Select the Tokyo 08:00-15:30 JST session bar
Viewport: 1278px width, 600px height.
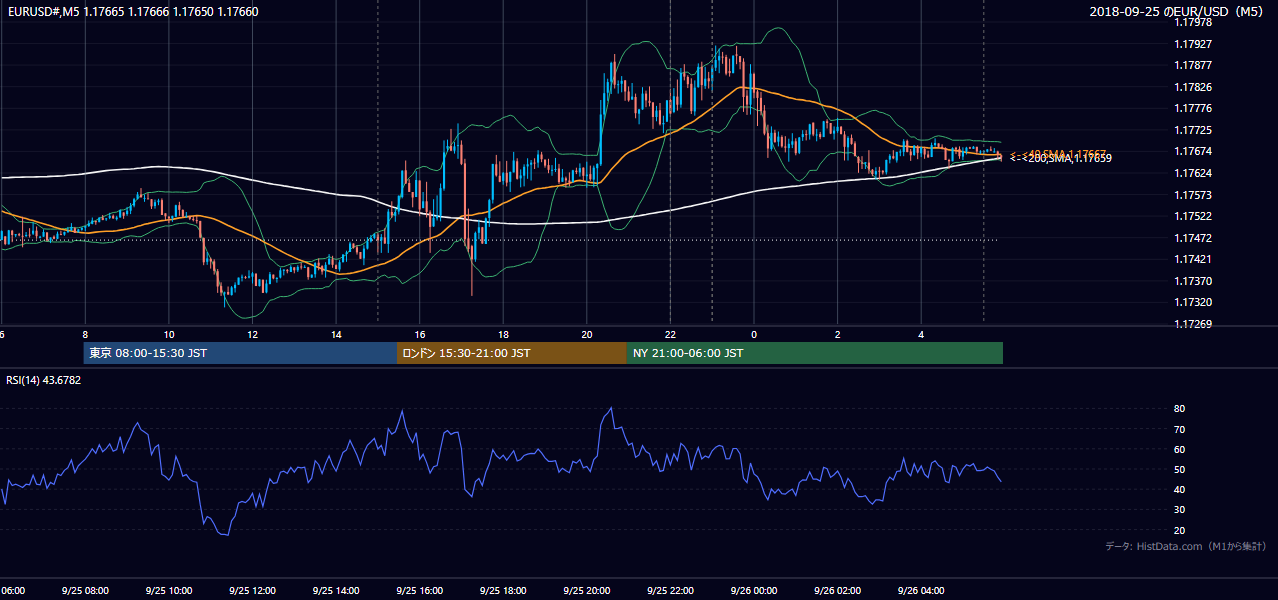[240, 353]
